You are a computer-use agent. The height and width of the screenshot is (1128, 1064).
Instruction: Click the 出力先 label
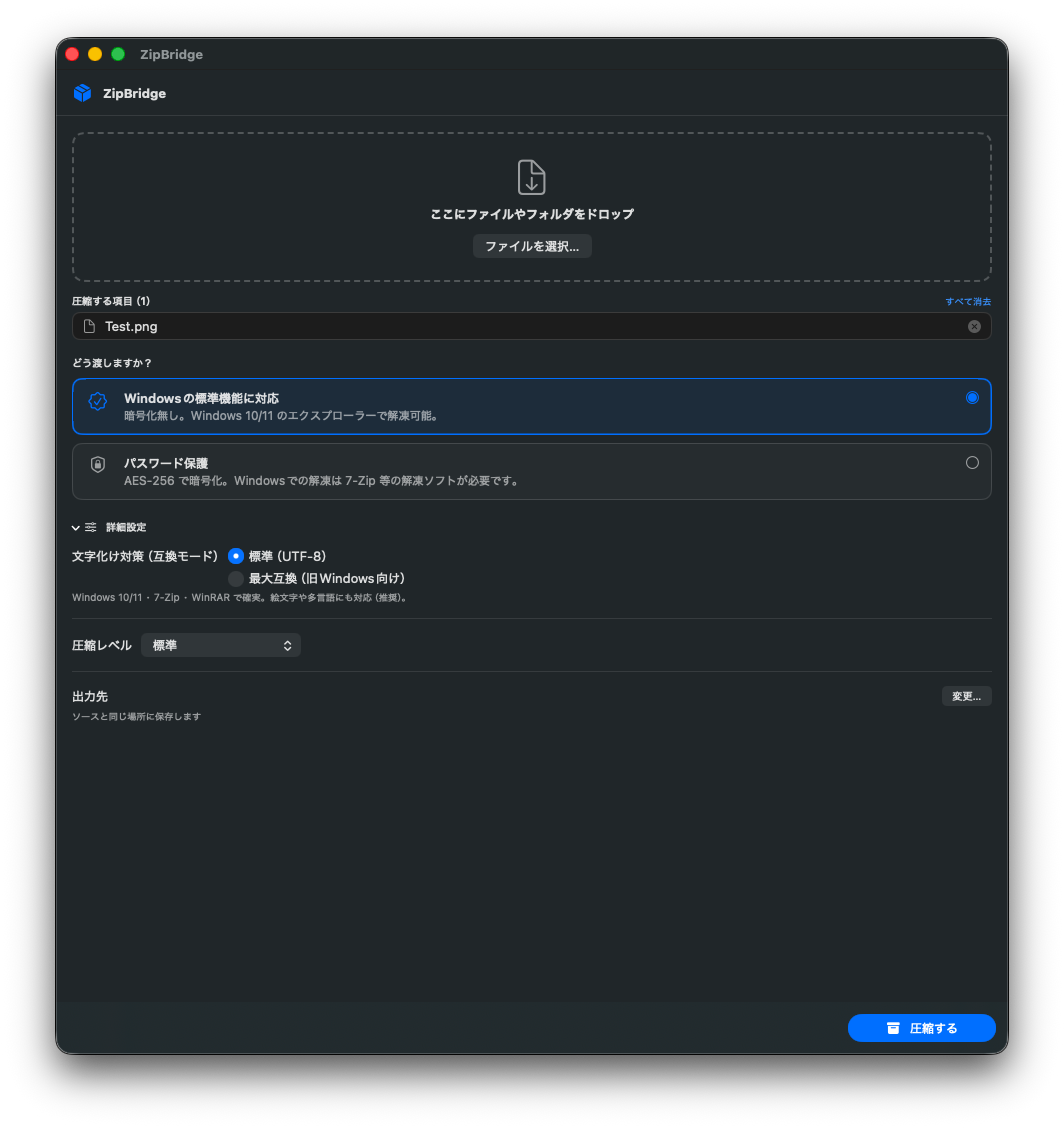(x=90, y=696)
